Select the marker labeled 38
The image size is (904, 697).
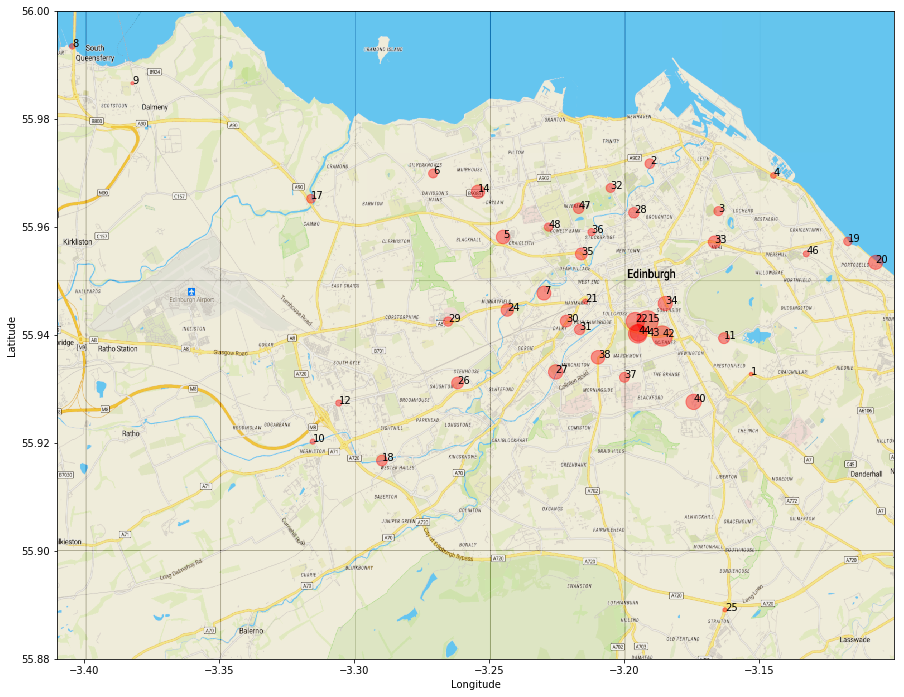598,357
